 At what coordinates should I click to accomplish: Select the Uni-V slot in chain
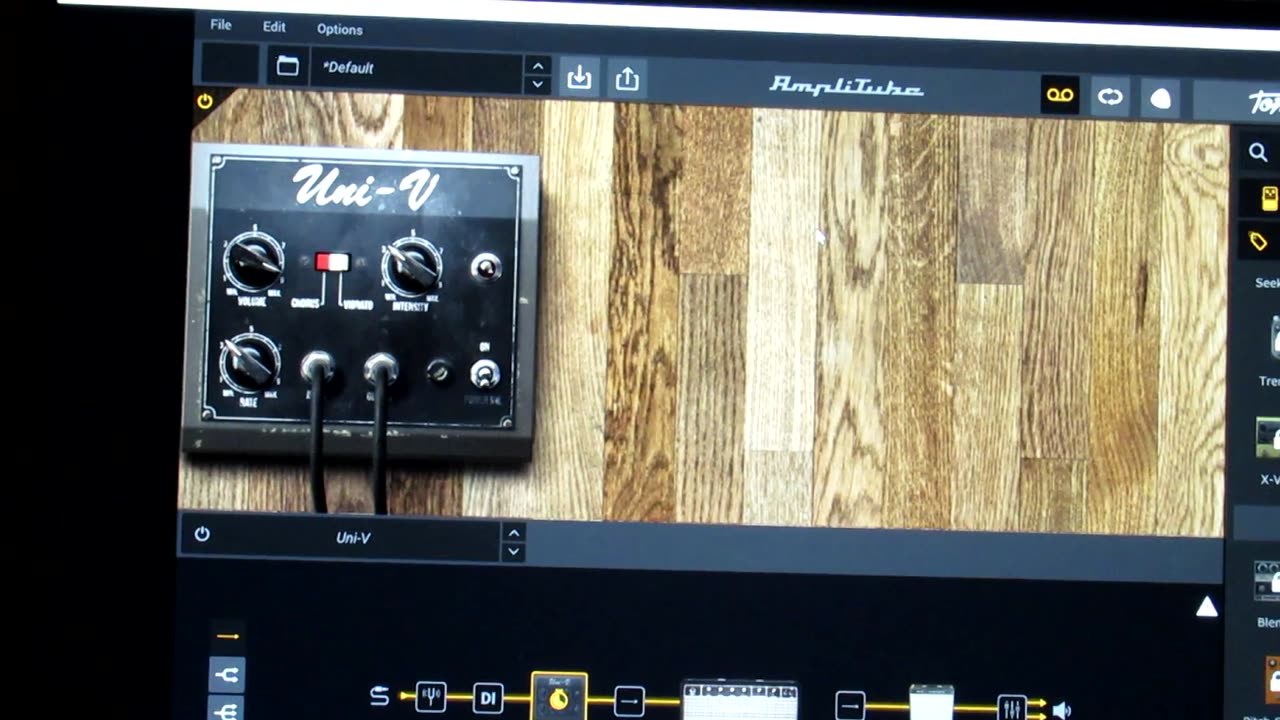[x=559, y=697]
